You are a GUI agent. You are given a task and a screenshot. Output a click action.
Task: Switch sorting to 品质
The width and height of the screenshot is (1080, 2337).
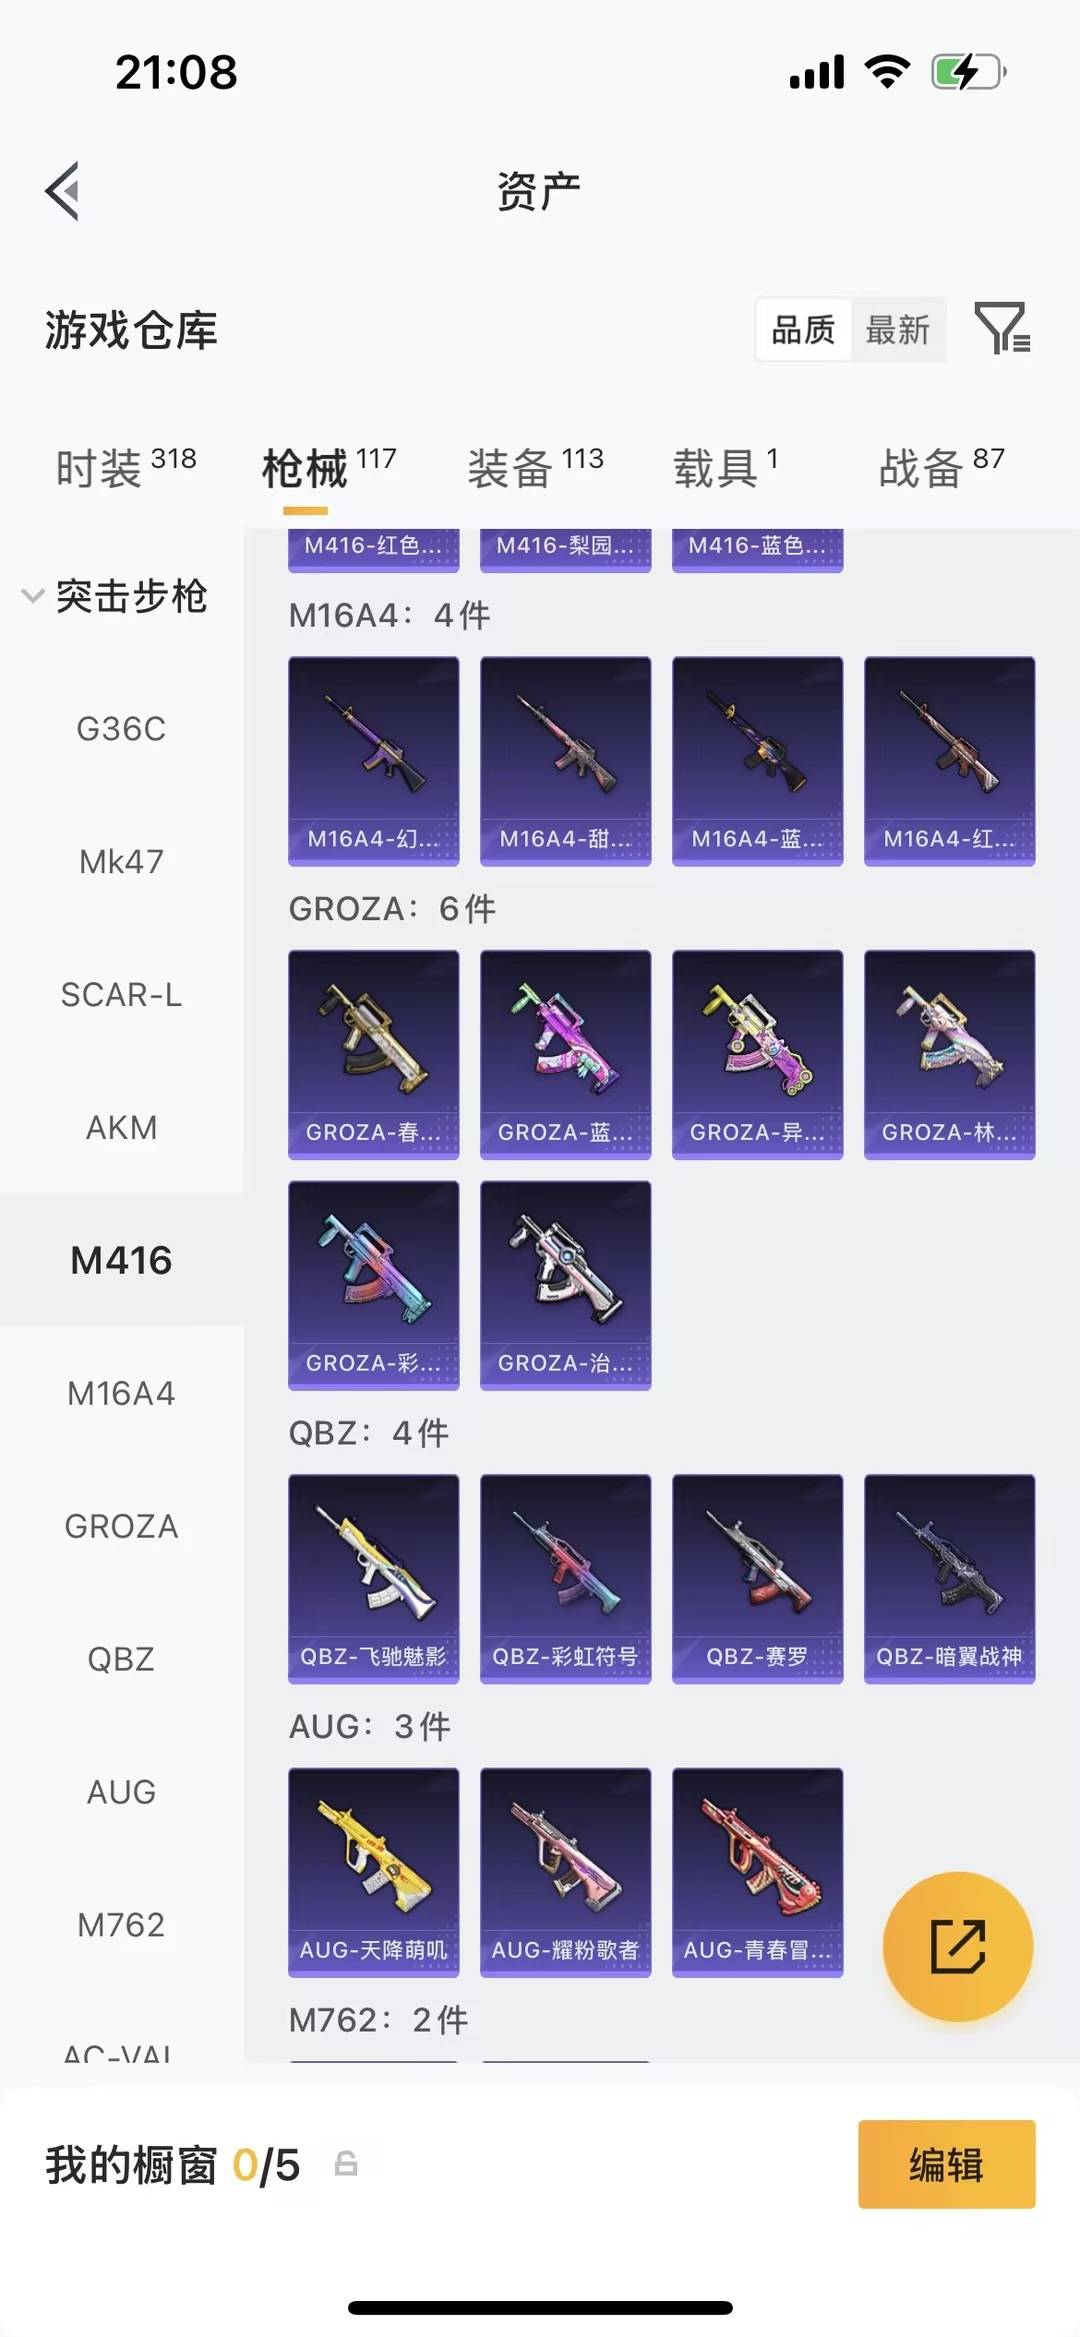tap(803, 329)
